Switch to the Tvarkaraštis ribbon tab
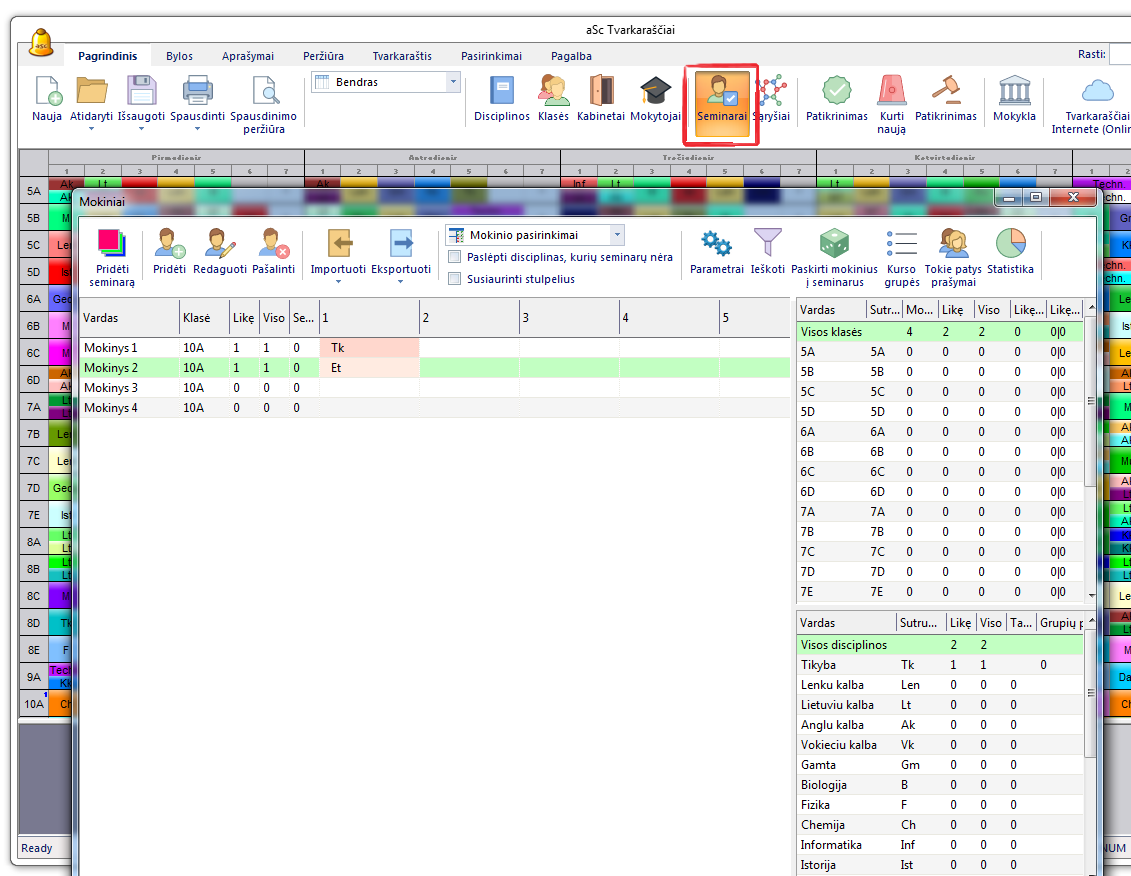The image size is (1131, 876). (x=401, y=56)
